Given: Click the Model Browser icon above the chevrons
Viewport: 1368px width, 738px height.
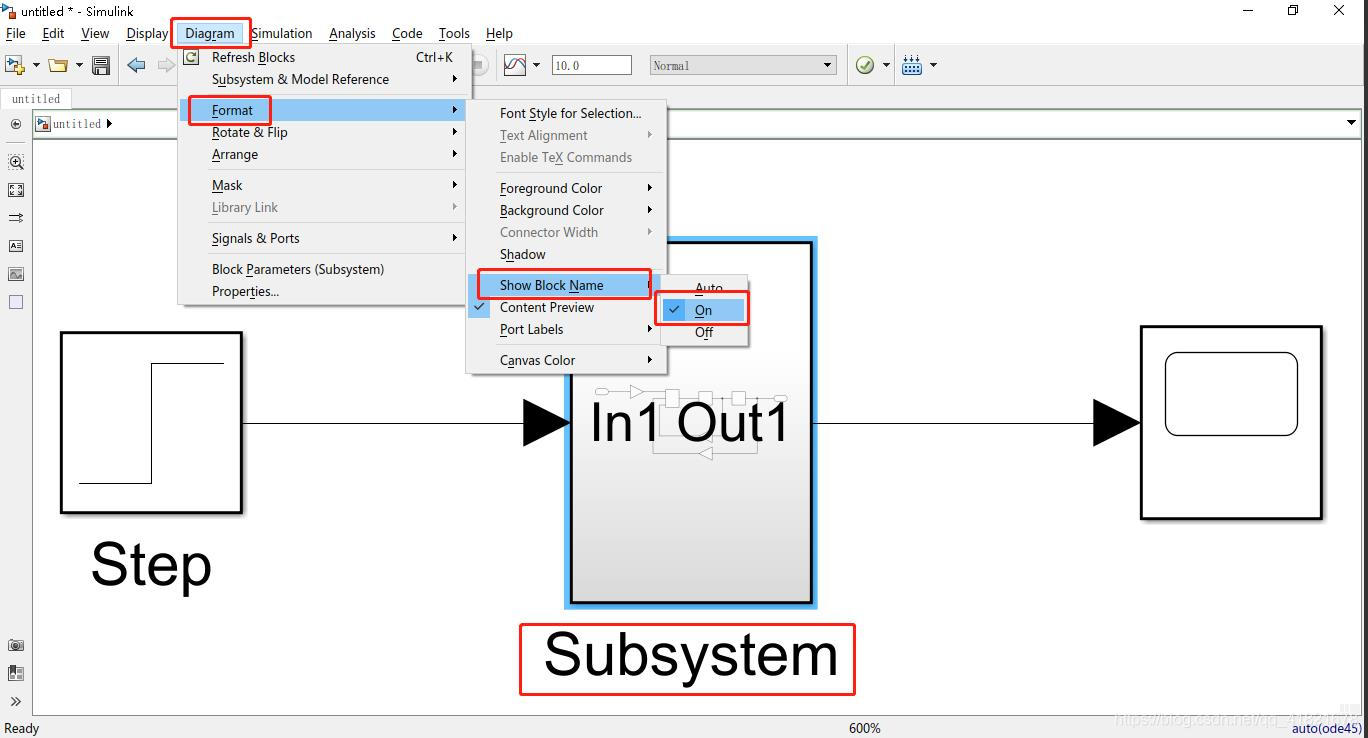Looking at the screenshot, I should [x=16, y=673].
